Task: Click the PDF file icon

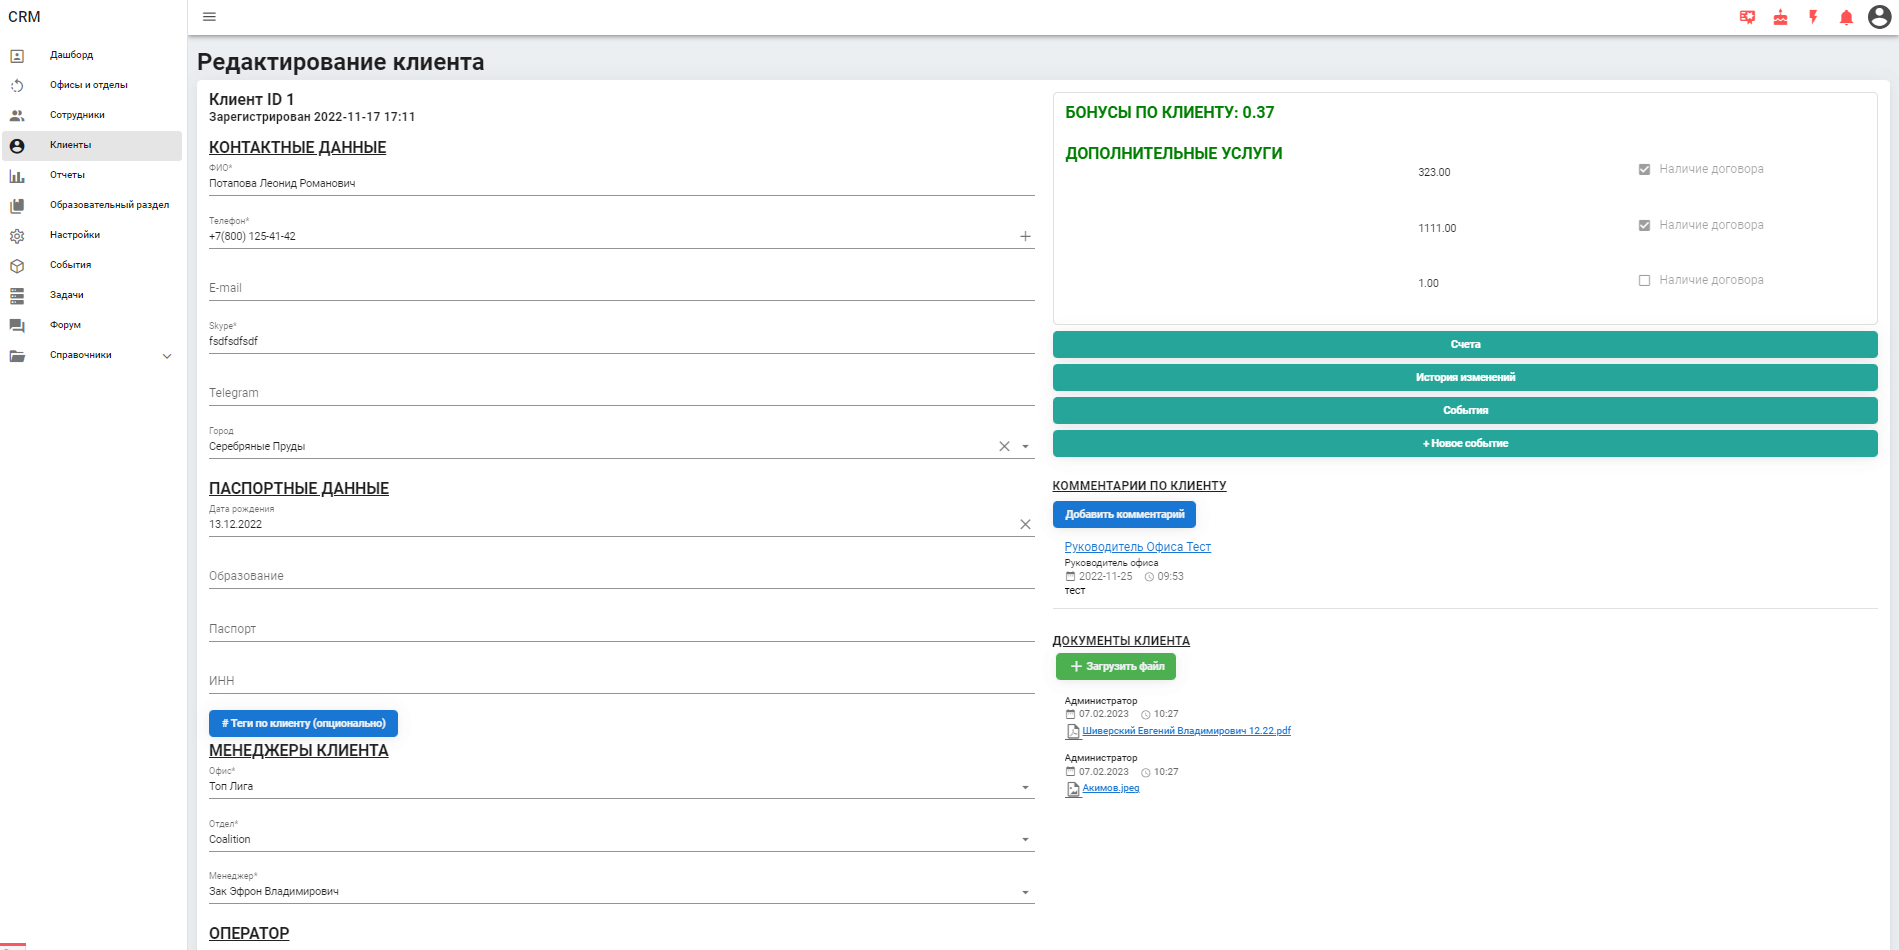Action: (x=1073, y=731)
